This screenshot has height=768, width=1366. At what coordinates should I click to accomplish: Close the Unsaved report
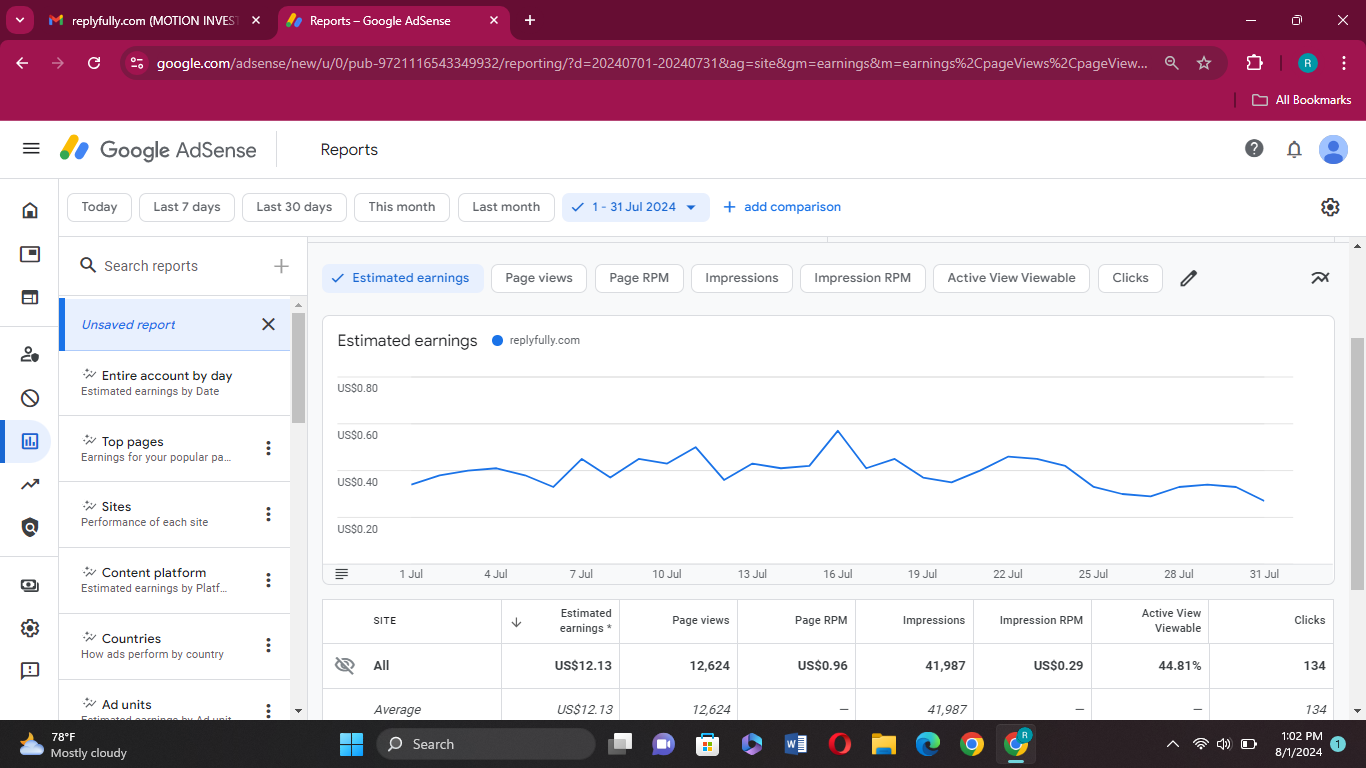tap(268, 324)
